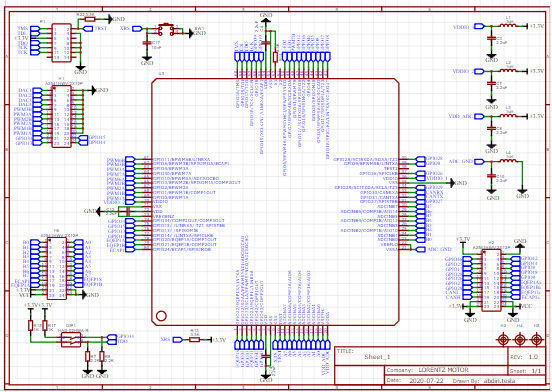Select capacitor C17 below the XRS net
The height and width of the screenshot is (392, 552).
[145, 43]
